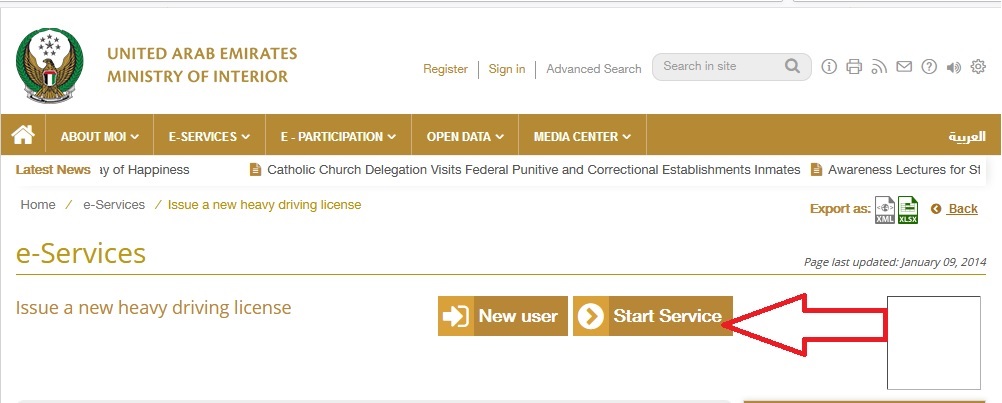The height and width of the screenshot is (403, 1002).
Task: Export page as XLSX file icon
Action: coord(908,210)
